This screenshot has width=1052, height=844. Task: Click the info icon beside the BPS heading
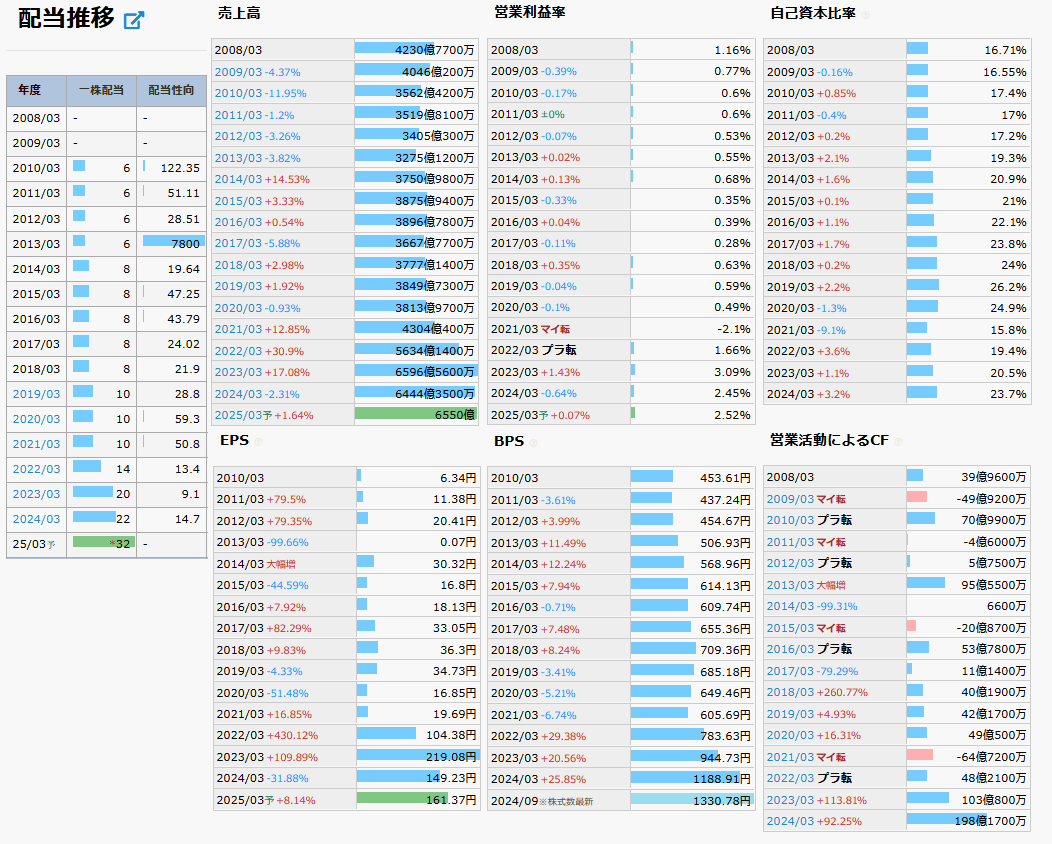pyautogui.click(x=533, y=442)
